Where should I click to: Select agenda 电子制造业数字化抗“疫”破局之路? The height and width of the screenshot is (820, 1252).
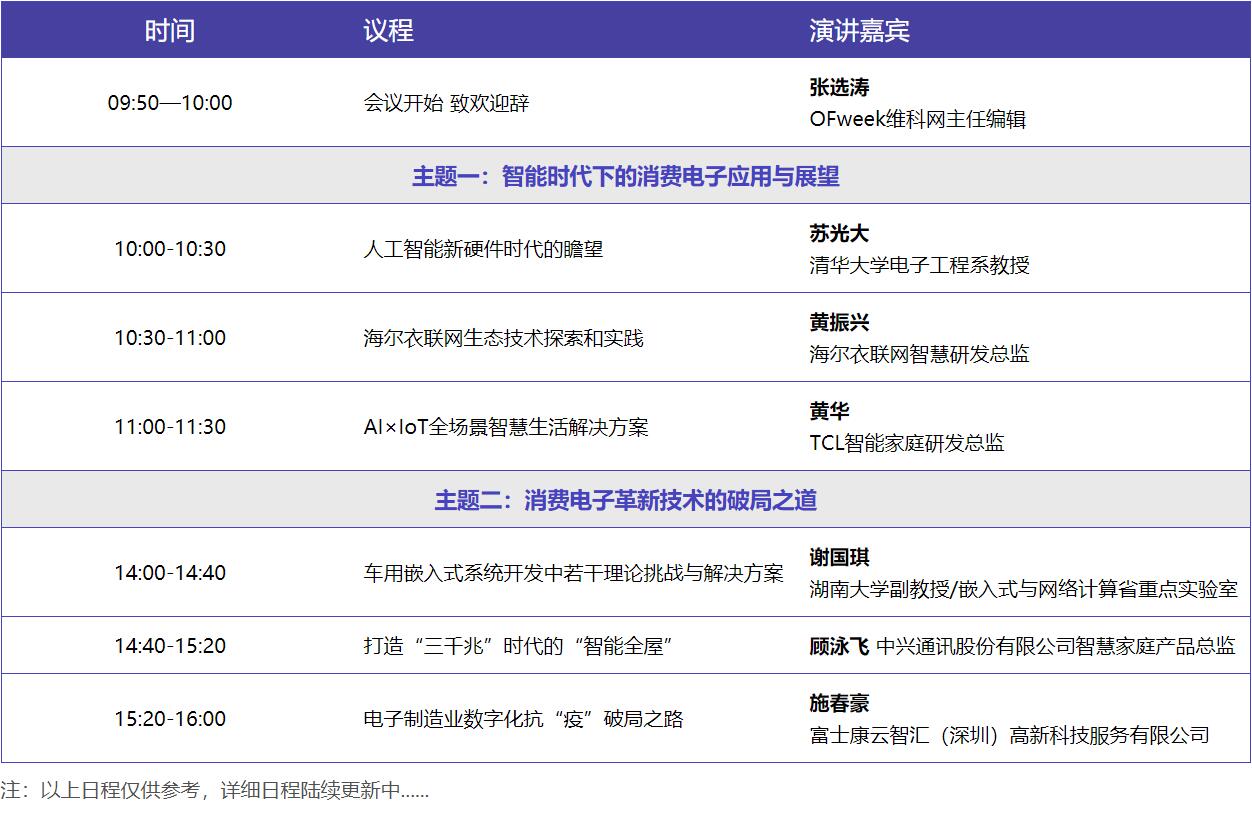523,719
